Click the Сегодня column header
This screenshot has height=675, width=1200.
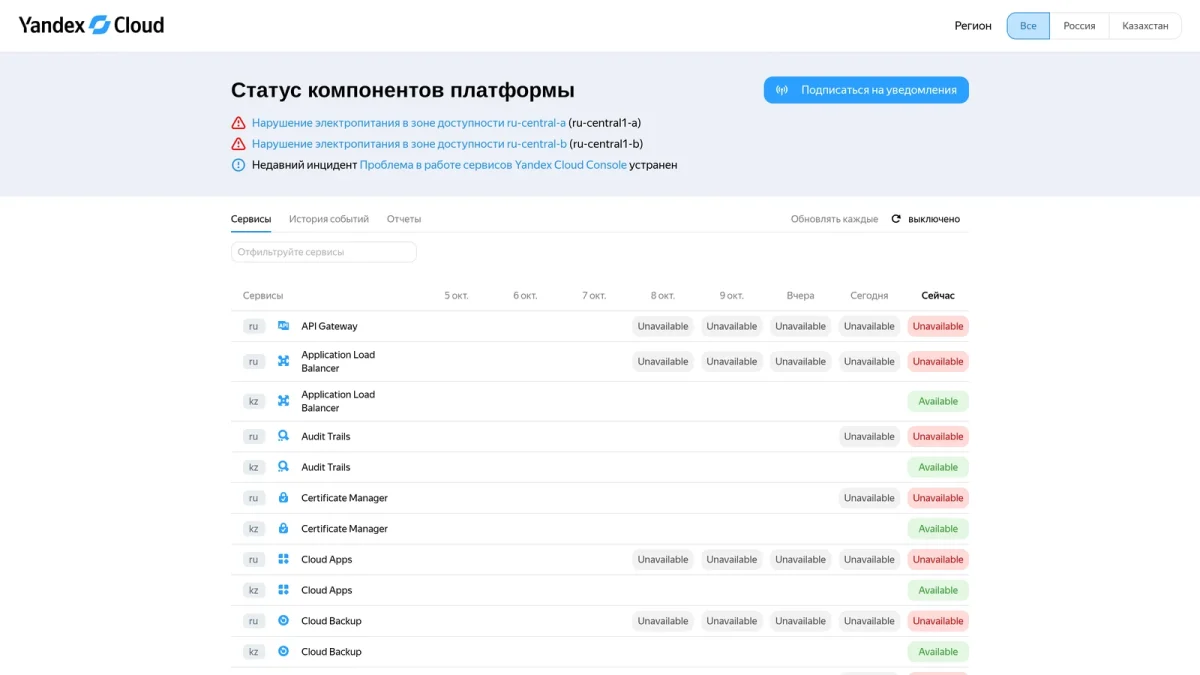(869, 295)
